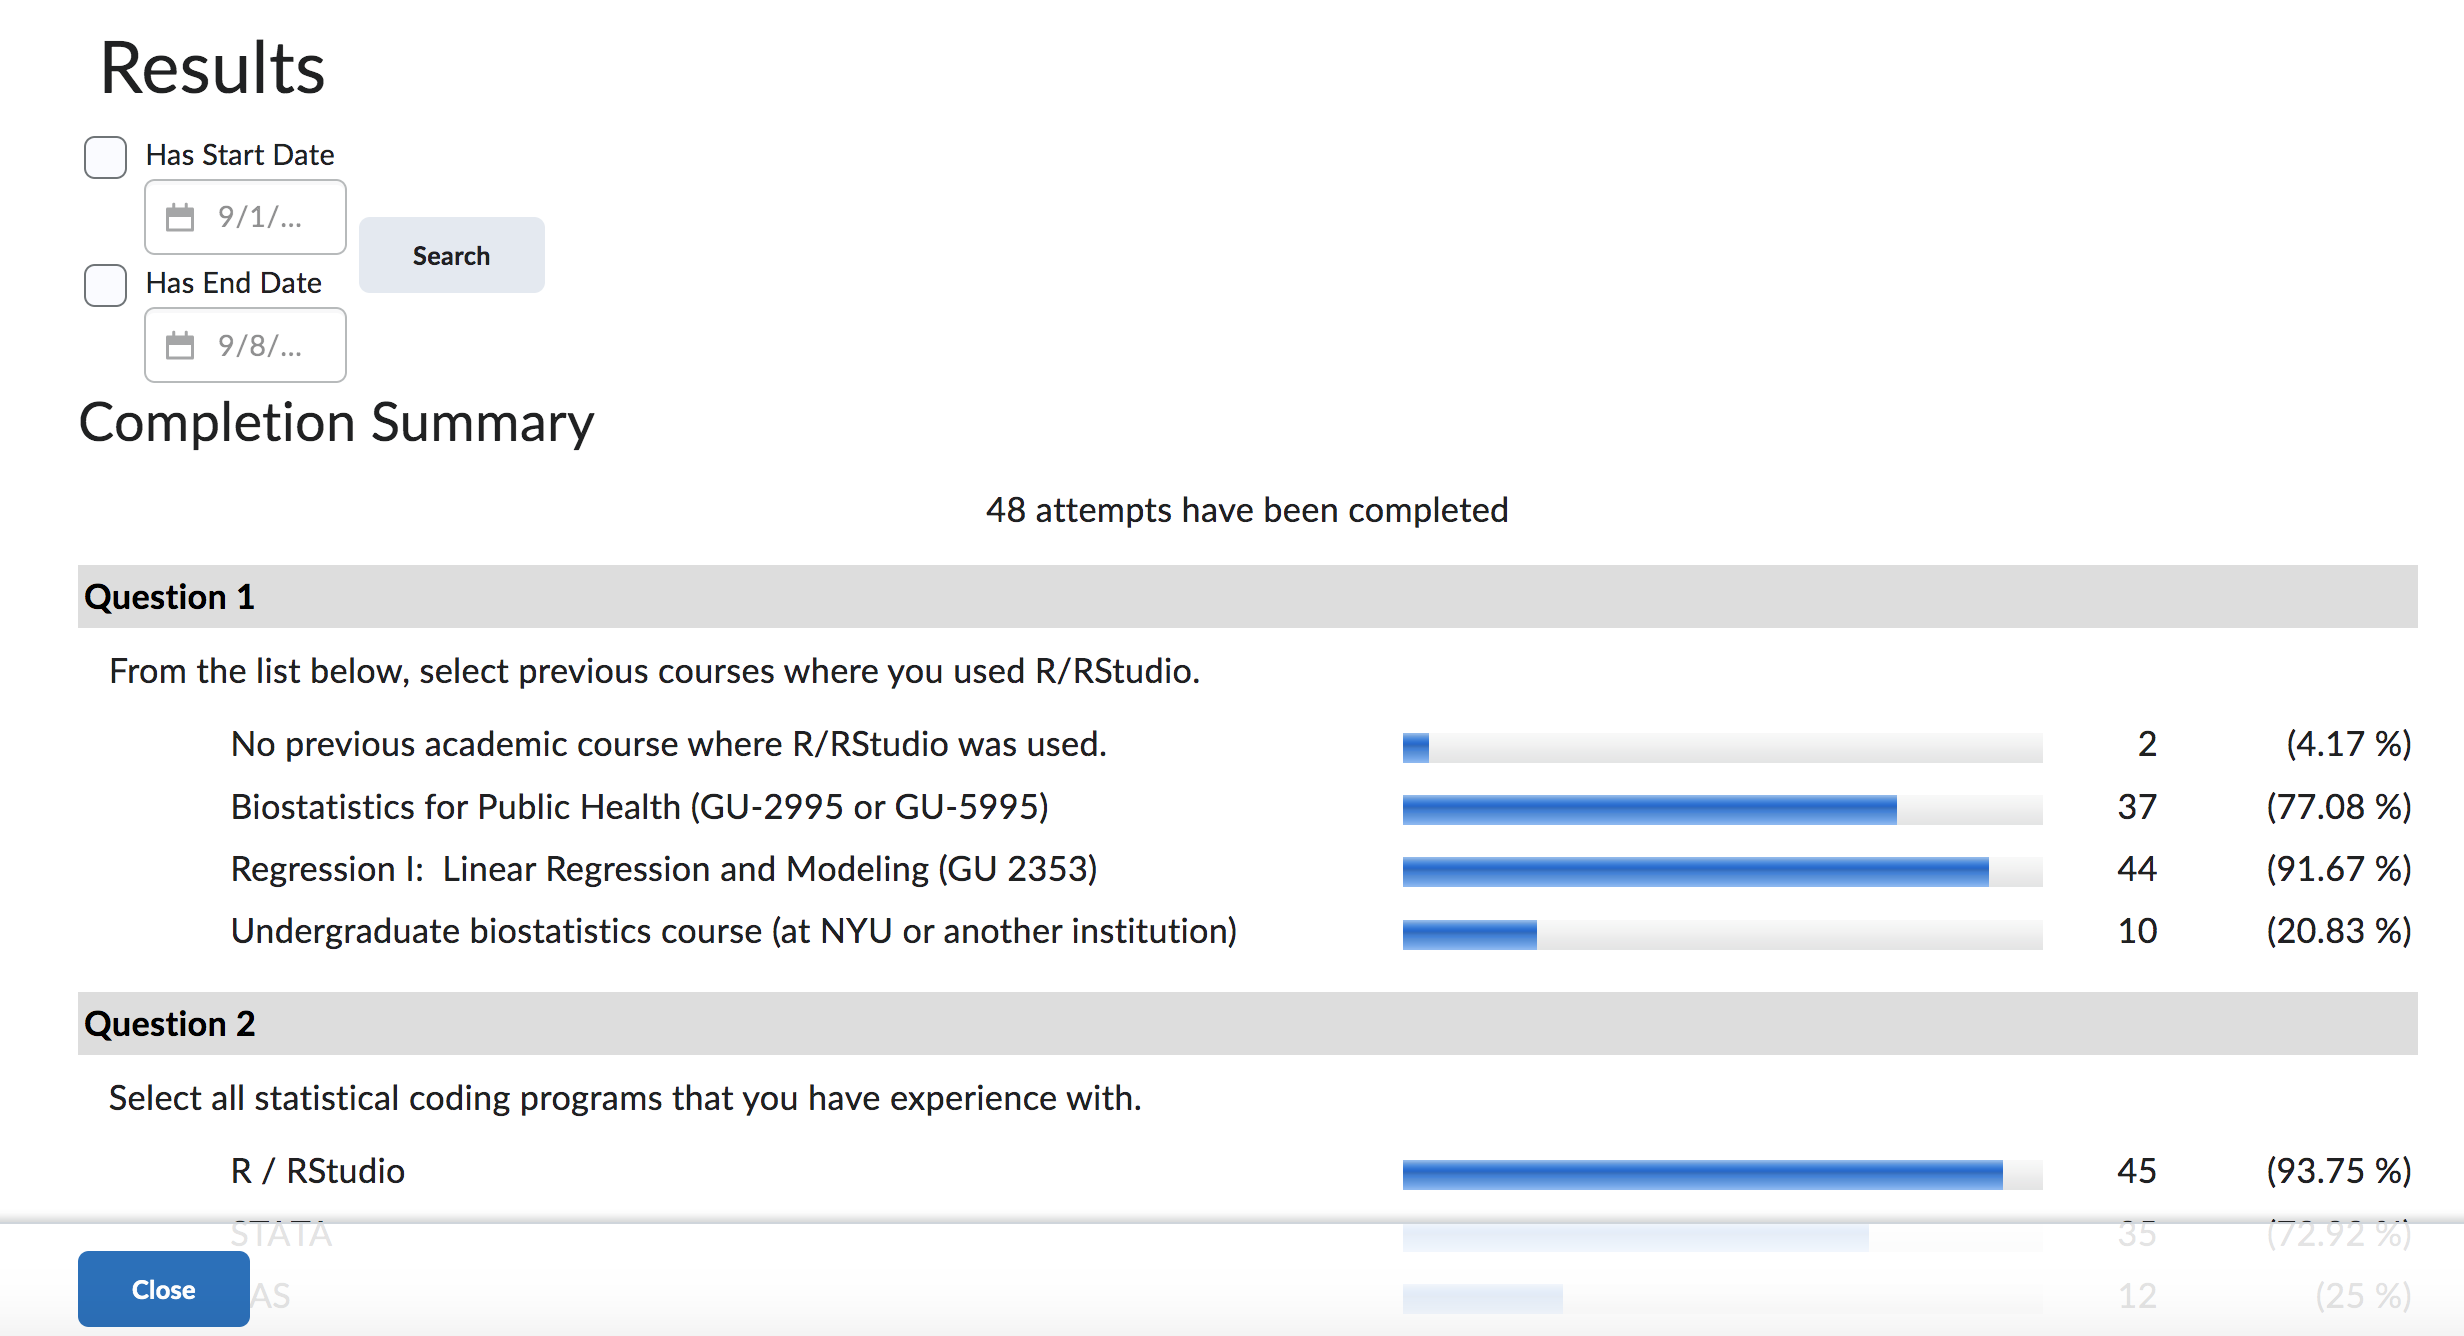This screenshot has height=1336, width=2464.
Task: Click the Results page title
Action: click(210, 66)
